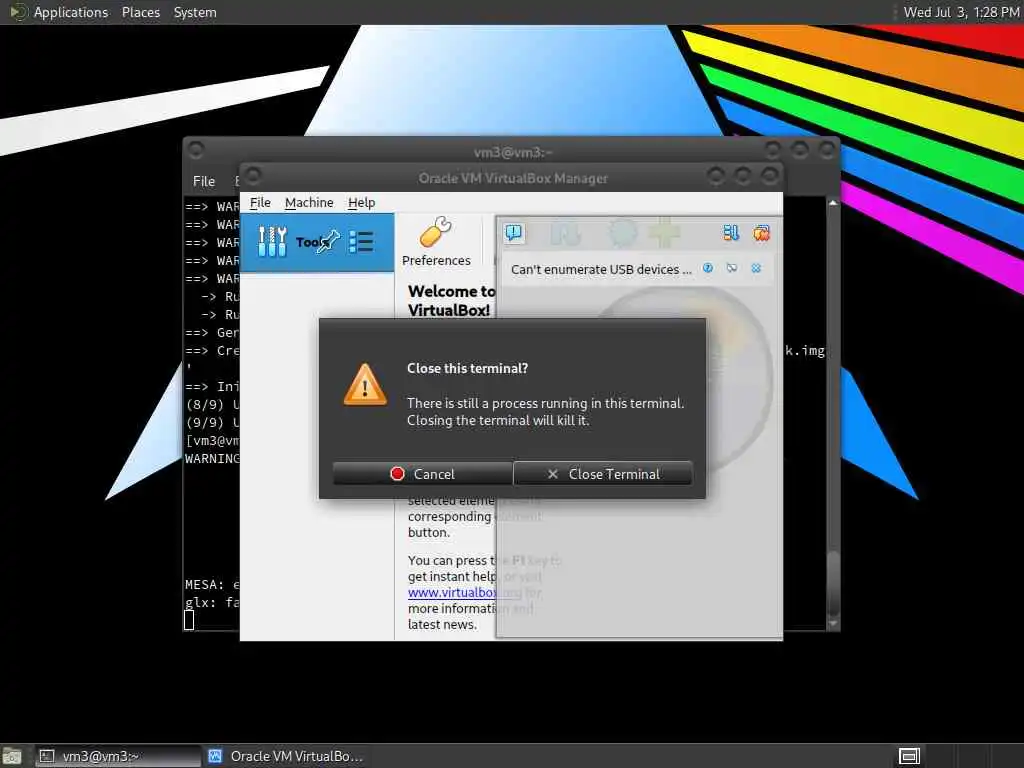This screenshot has width=1024, height=768.
Task: Confirm with the Close Terminal button
Action: tap(603, 473)
